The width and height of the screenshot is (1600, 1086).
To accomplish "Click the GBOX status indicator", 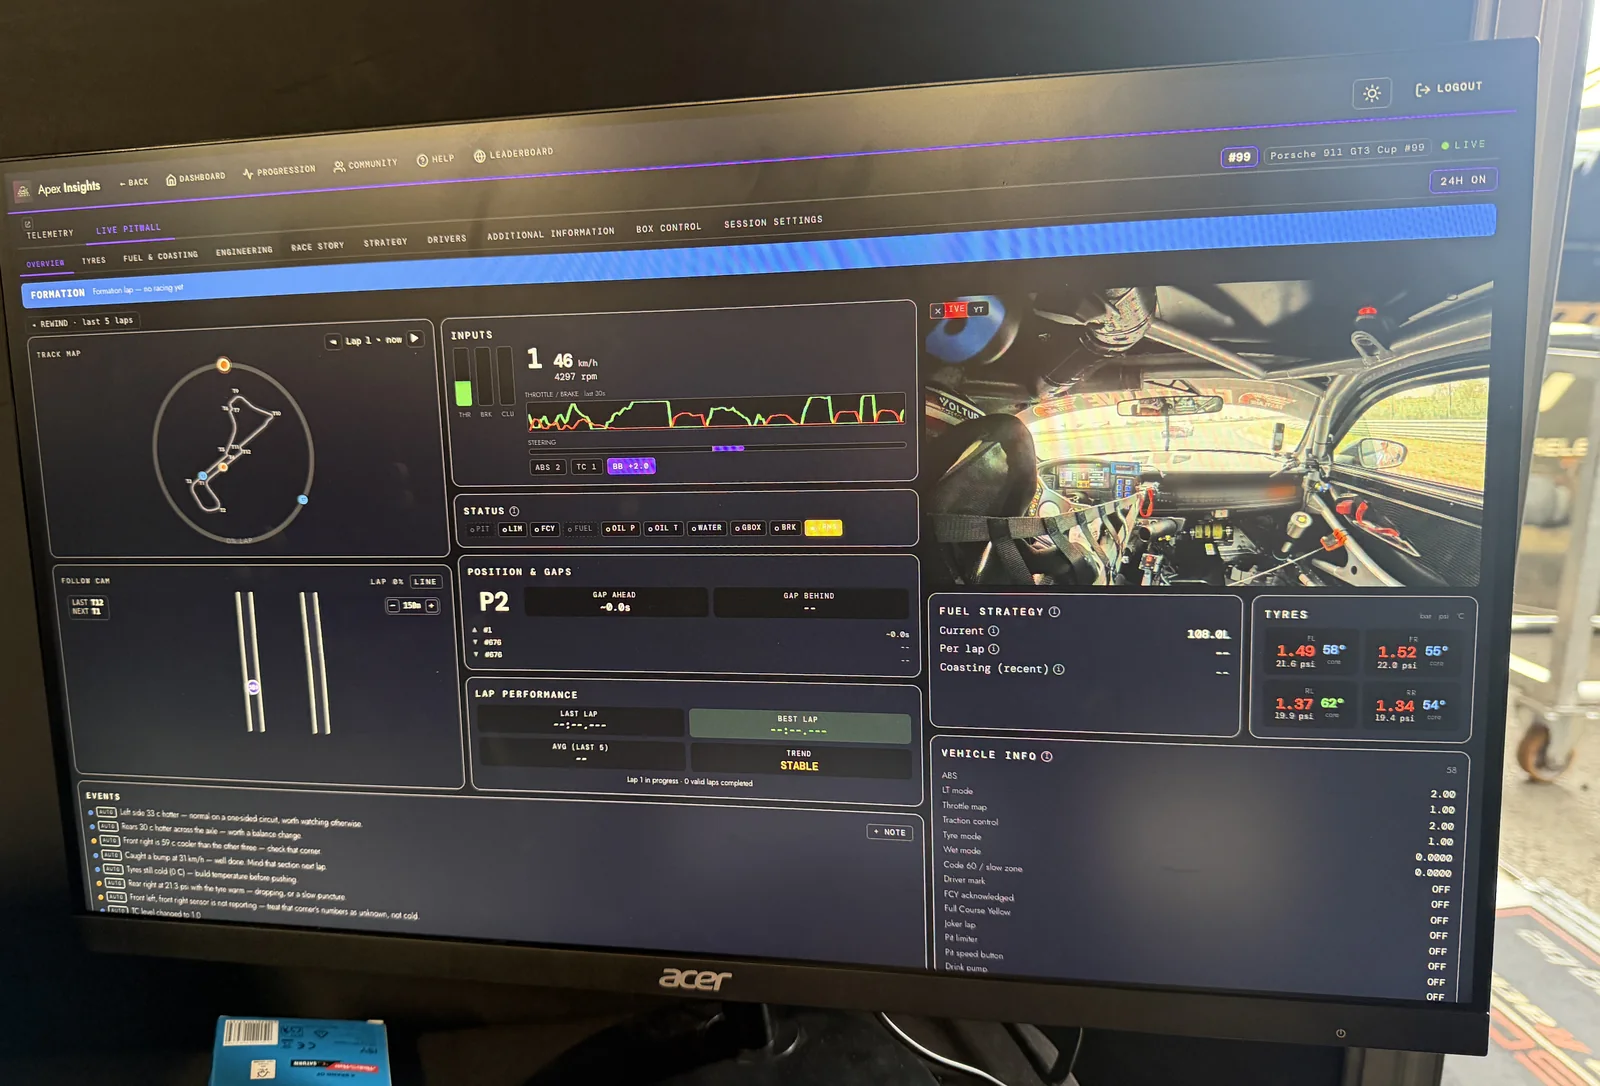I will pos(749,528).
